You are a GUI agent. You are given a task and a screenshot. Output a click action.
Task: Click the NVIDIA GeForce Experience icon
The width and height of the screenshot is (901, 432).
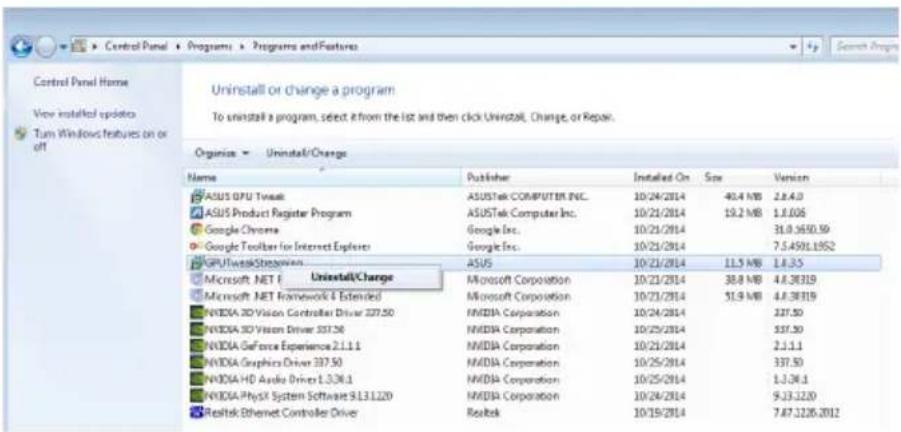coord(196,346)
